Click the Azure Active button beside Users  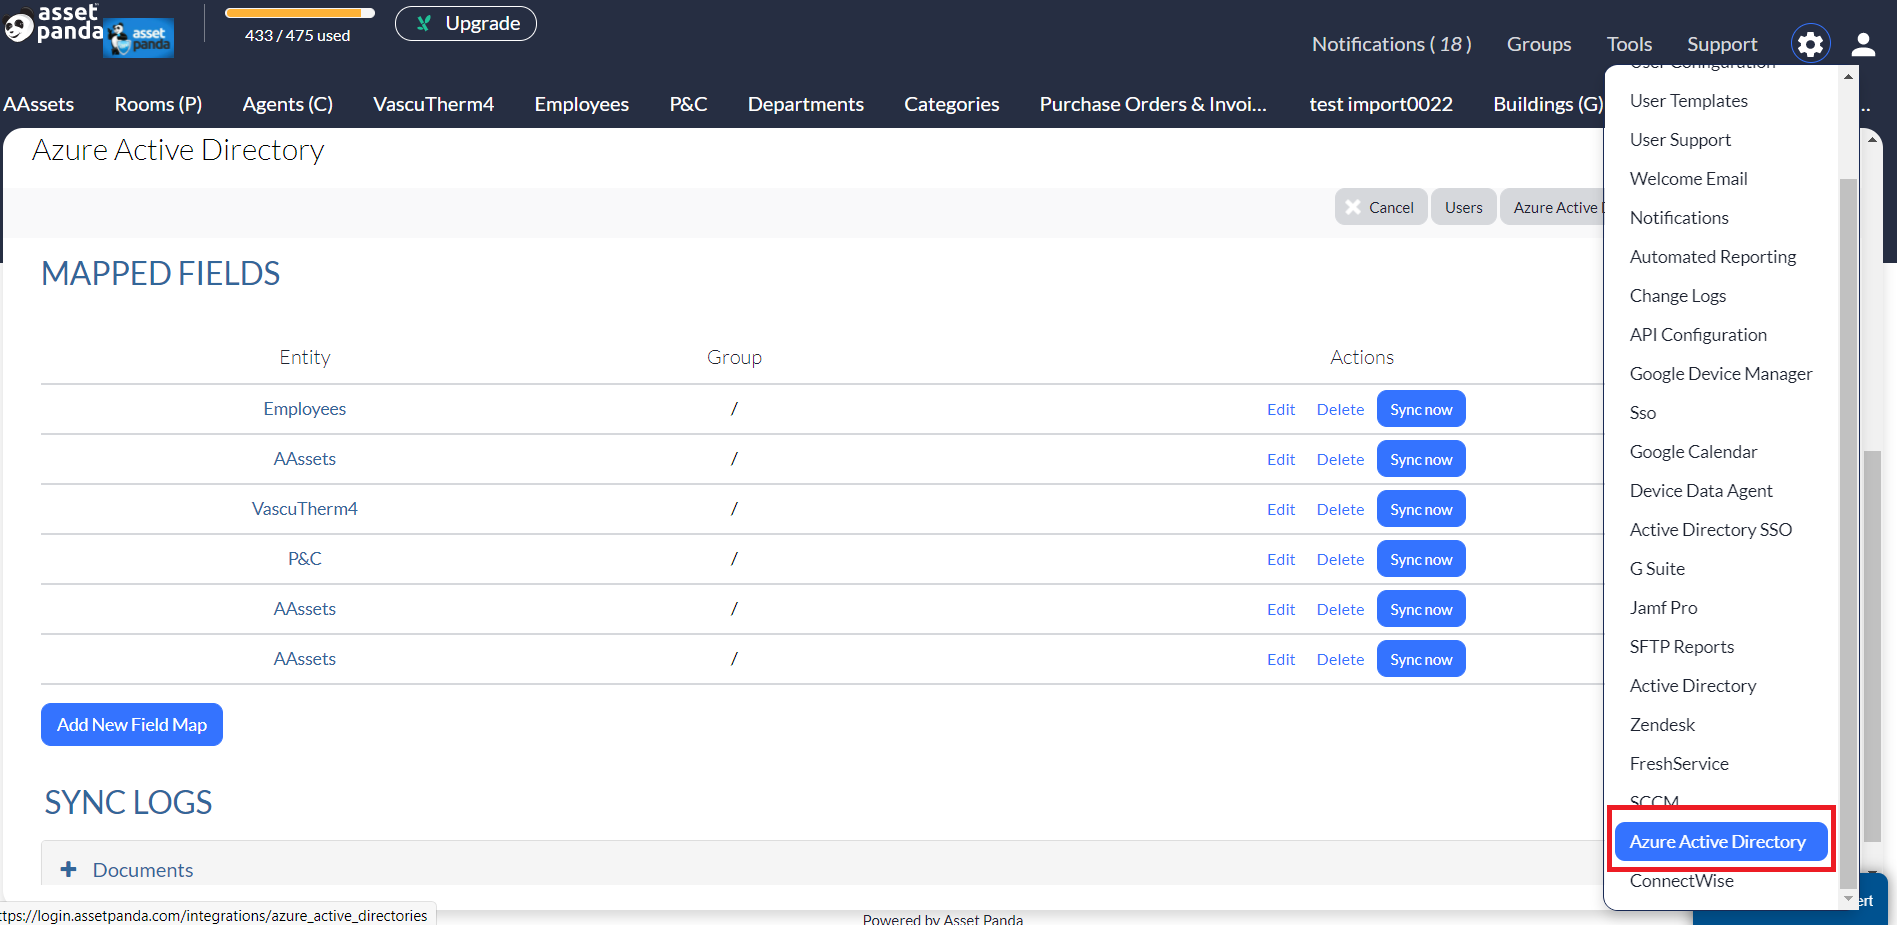coord(1553,207)
